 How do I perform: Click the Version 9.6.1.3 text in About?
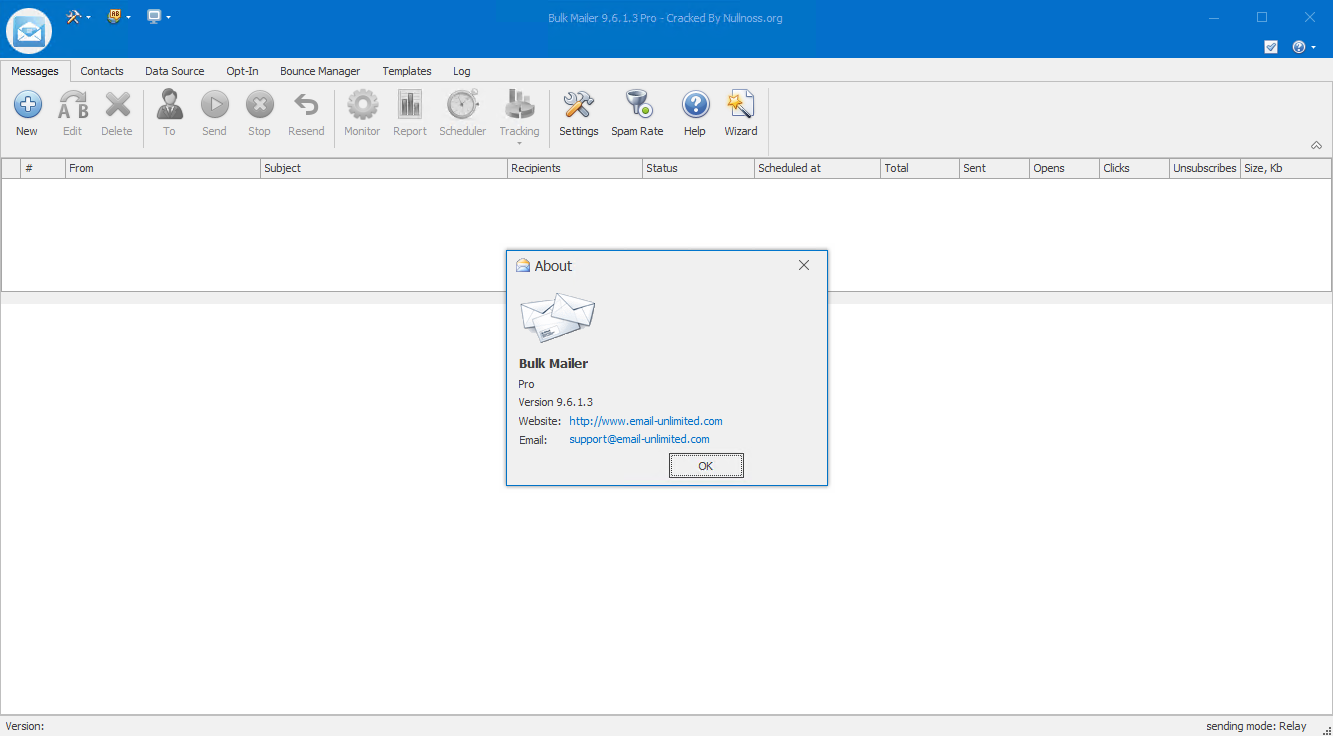pyautogui.click(x=555, y=402)
